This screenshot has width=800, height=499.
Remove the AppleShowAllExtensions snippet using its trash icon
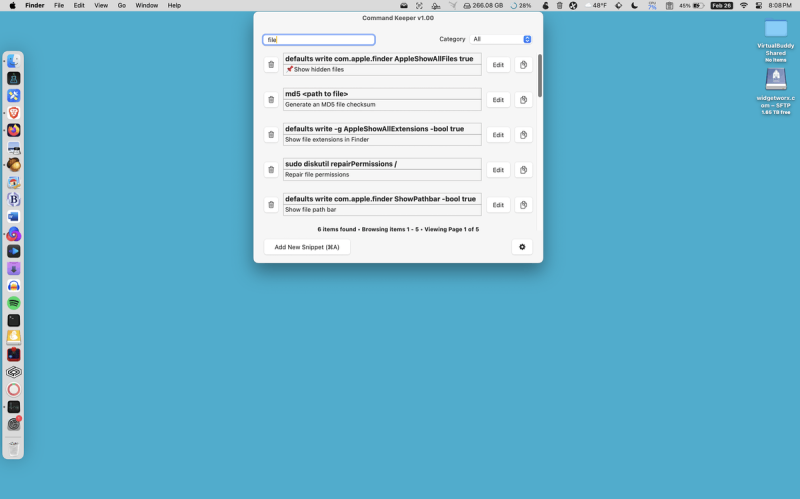coord(271,135)
